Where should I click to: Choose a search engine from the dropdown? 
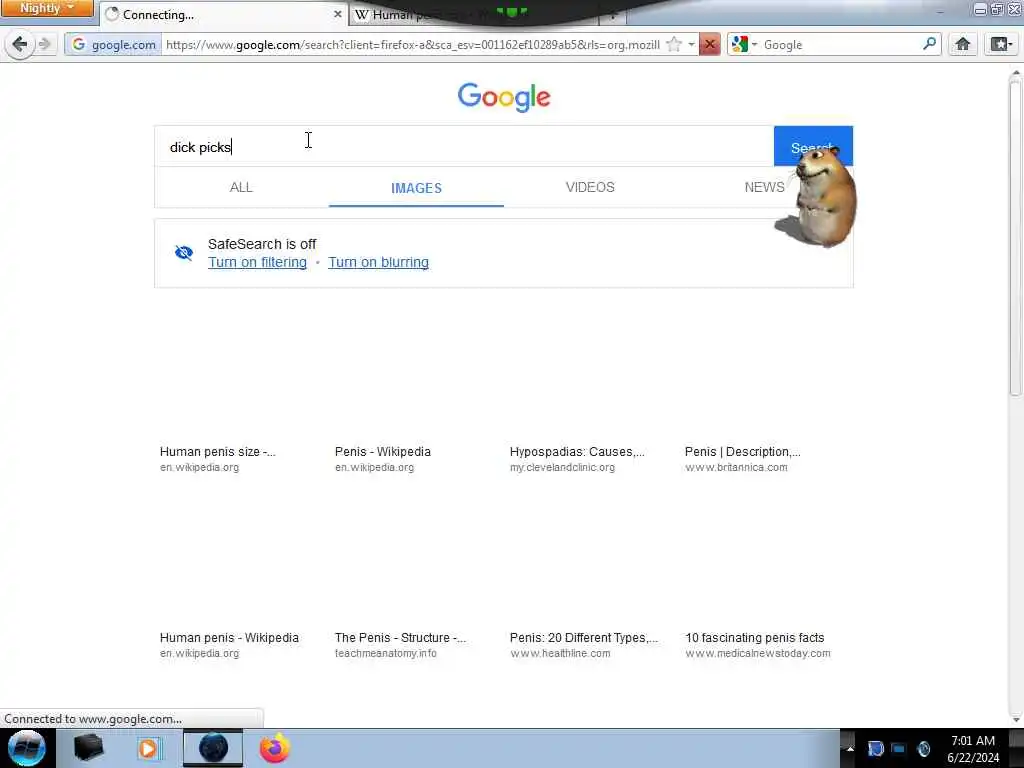click(744, 44)
